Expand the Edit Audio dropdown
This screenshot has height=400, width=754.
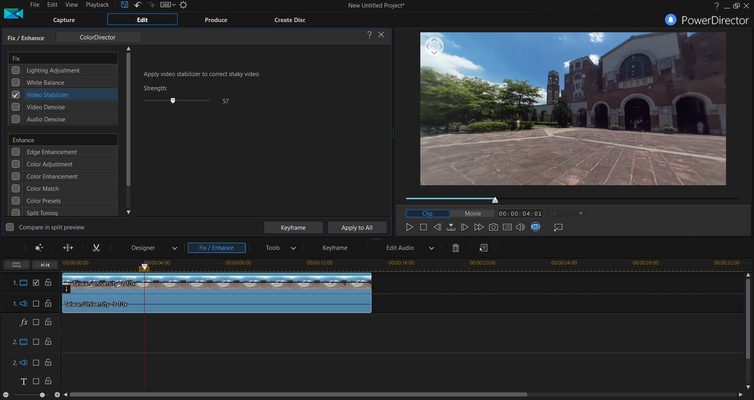click(x=431, y=247)
